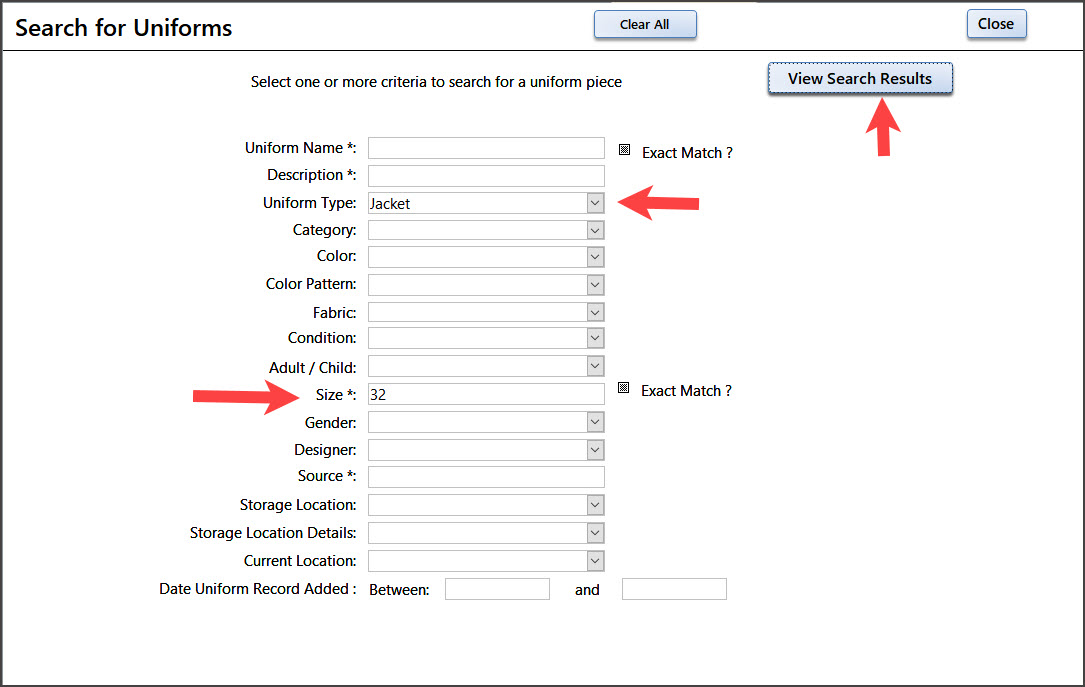
Task: Expand the Gender dropdown
Action: pyautogui.click(x=595, y=423)
